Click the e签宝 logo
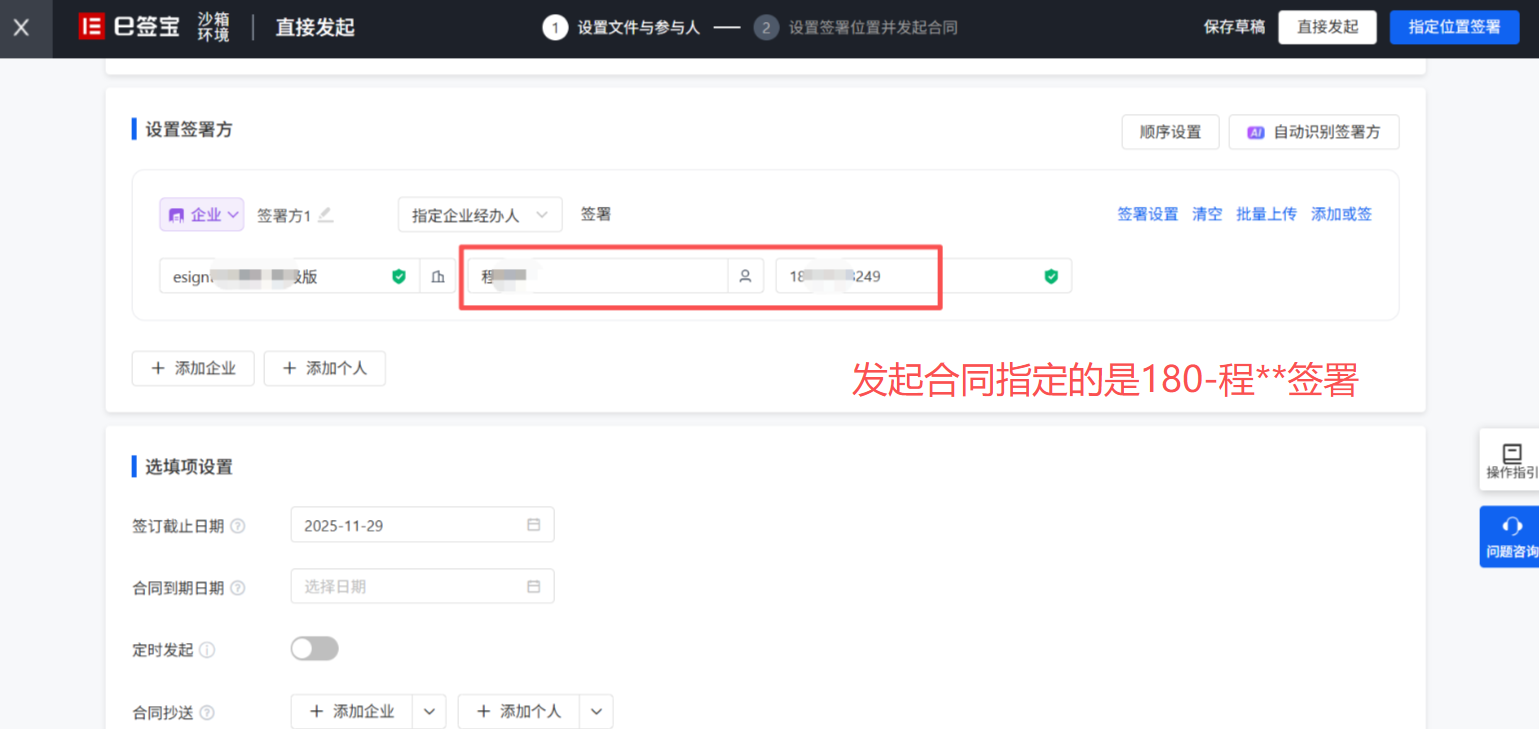This screenshot has height=729, width=1539. [129, 27]
